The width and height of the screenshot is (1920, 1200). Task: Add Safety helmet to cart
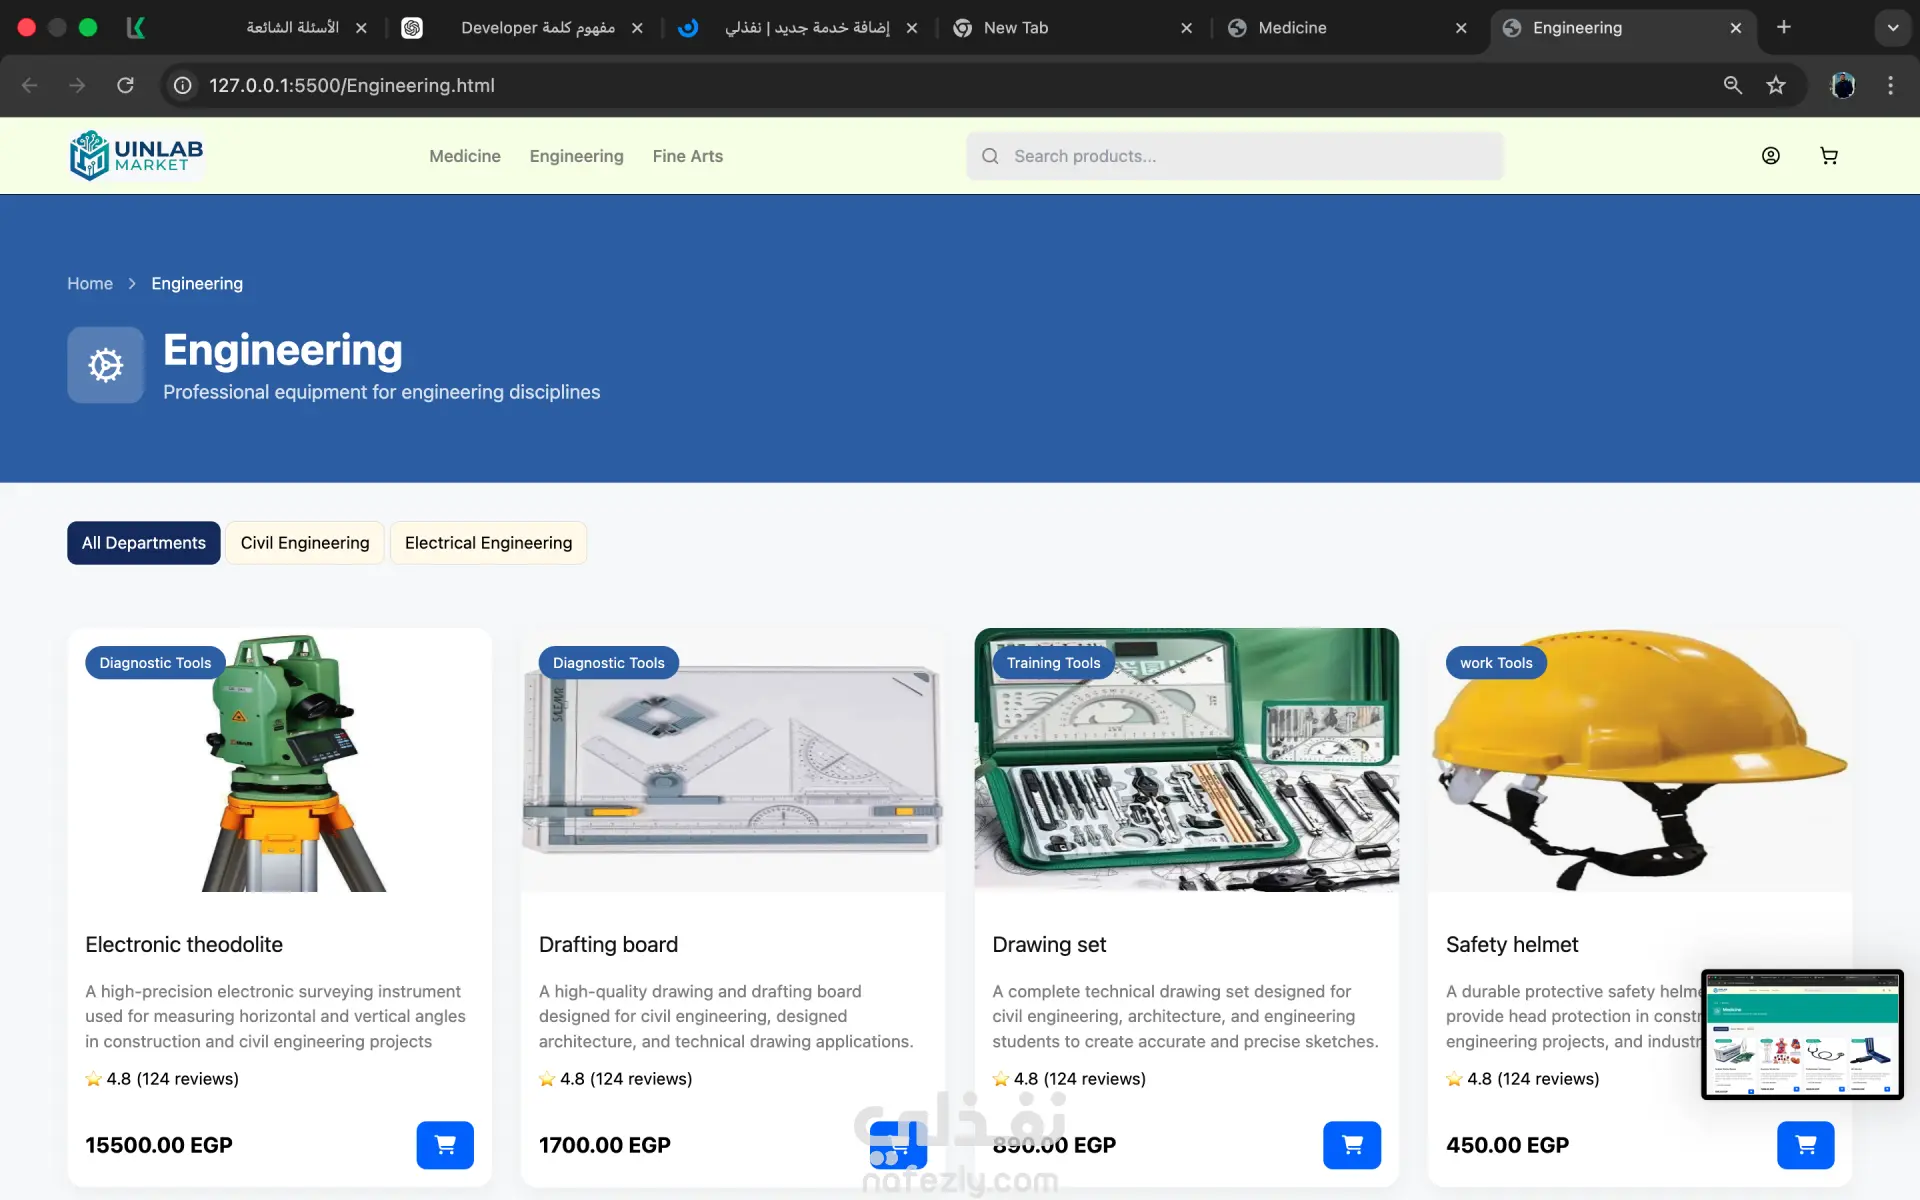click(x=1806, y=1145)
